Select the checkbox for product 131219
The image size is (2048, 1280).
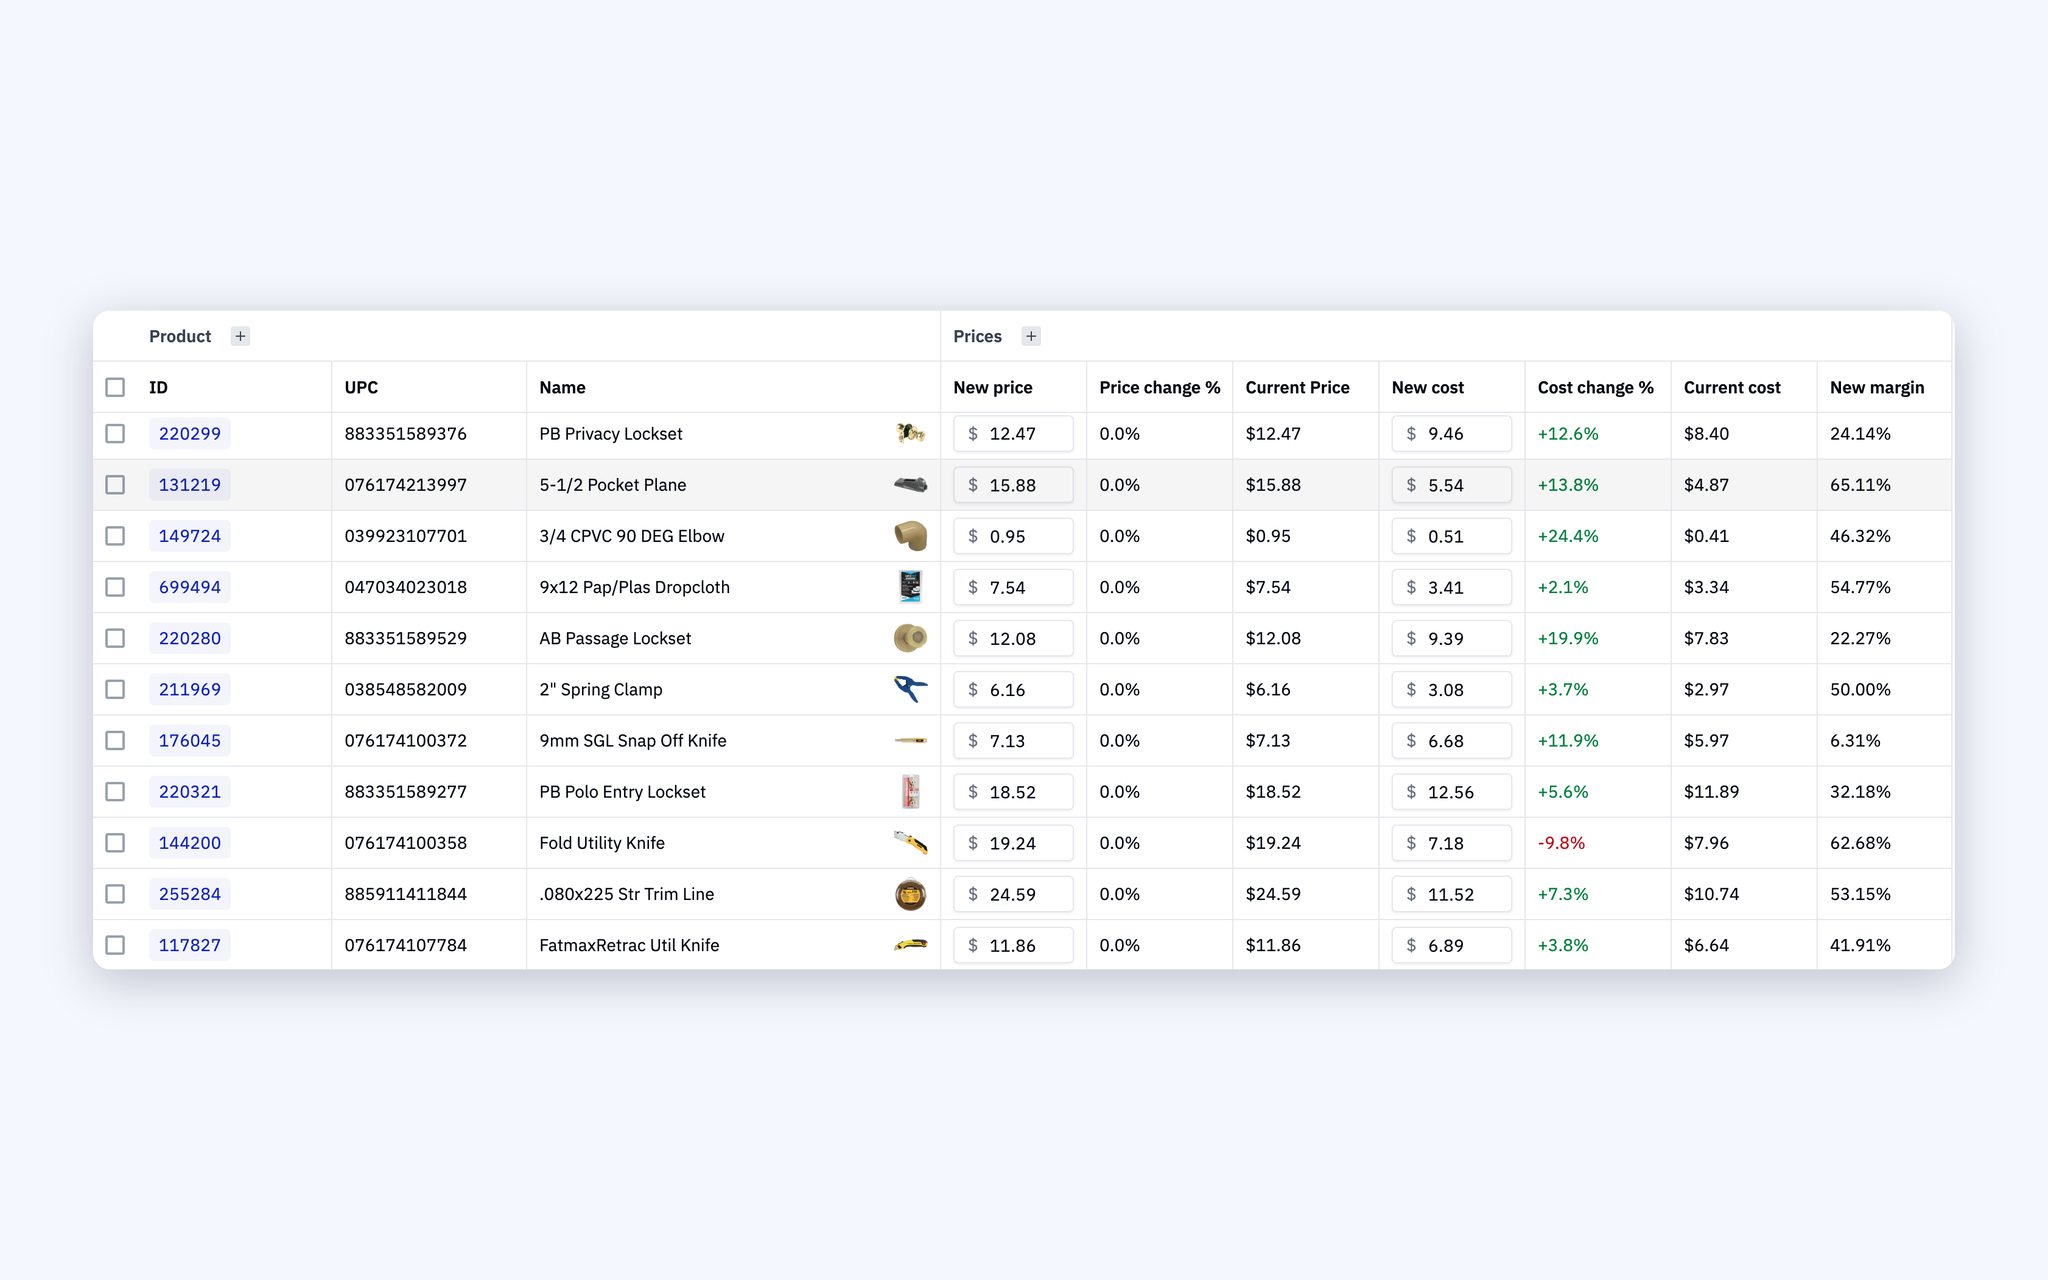115,485
